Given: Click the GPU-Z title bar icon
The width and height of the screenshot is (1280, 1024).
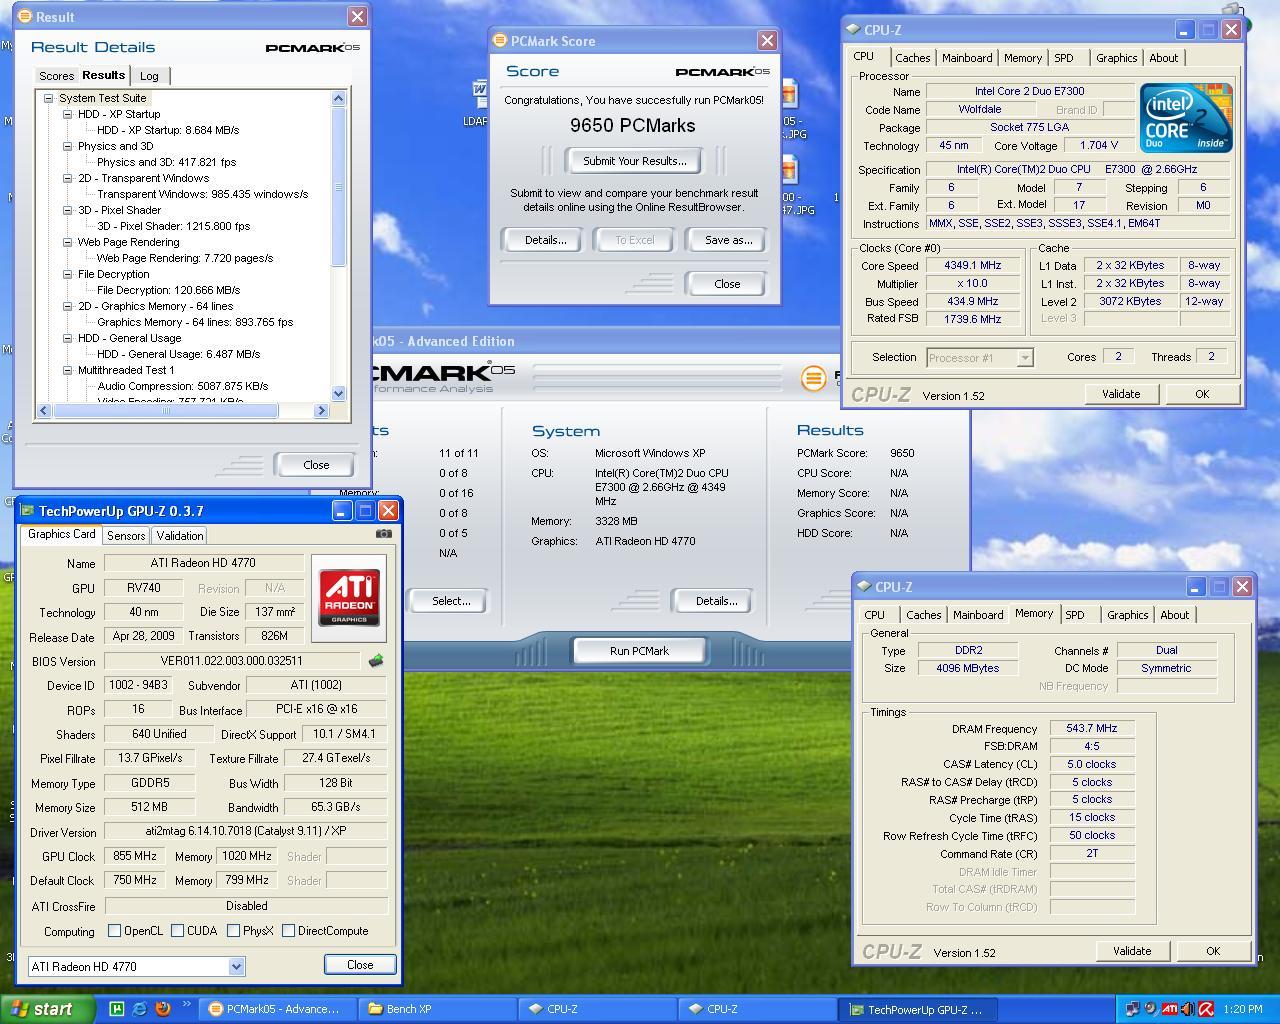Looking at the screenshot, I should coord(28,511).
